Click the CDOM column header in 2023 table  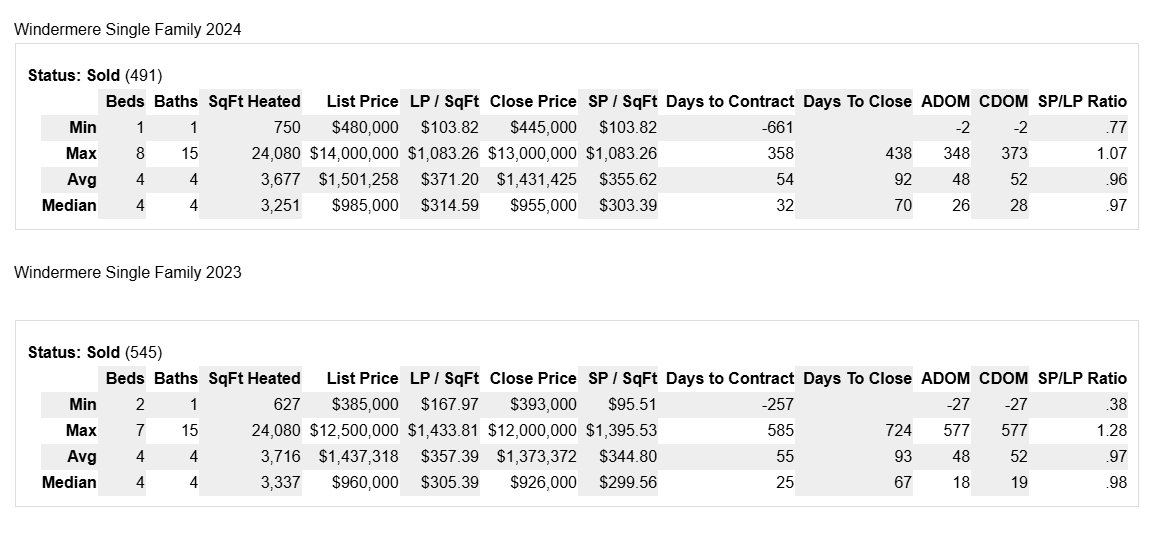(x=1003, y=378)
